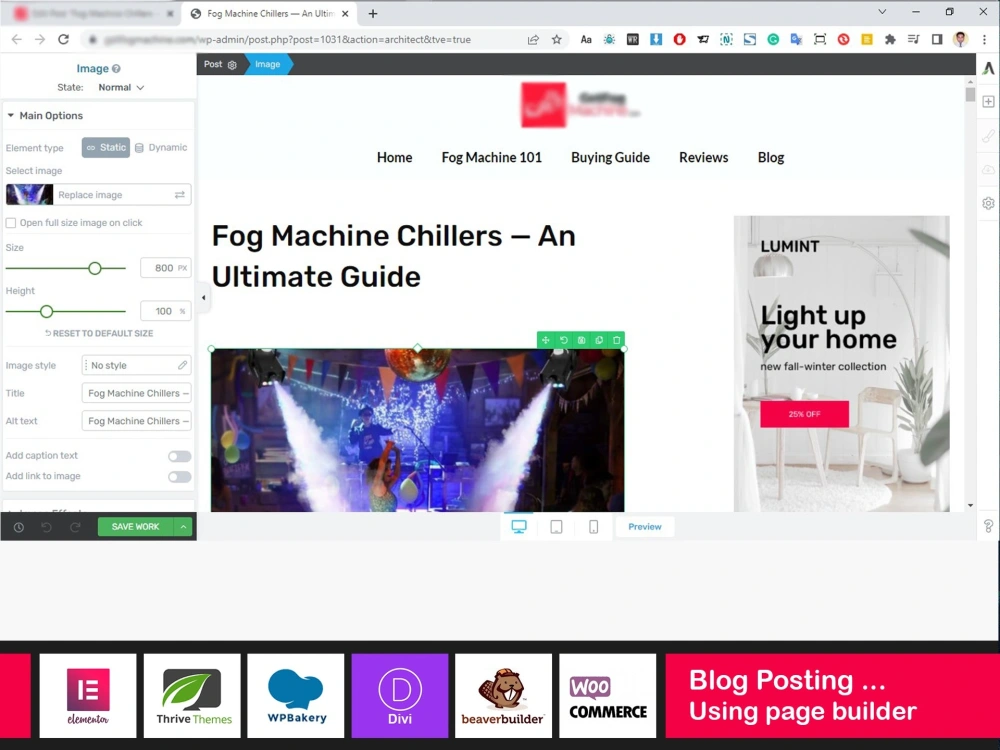Toggle Add link to image switch
The width and height of the screenshot is (1000, 750).
179,477
